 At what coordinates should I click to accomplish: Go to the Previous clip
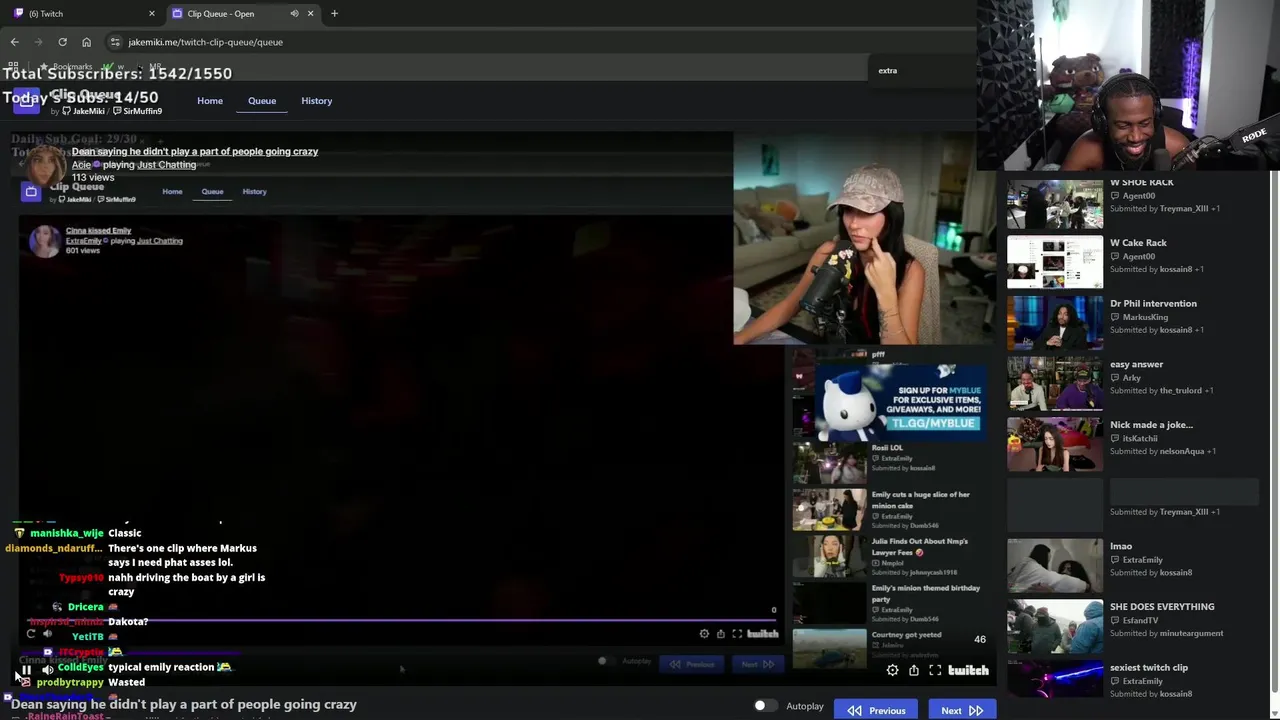click(876, 710)
